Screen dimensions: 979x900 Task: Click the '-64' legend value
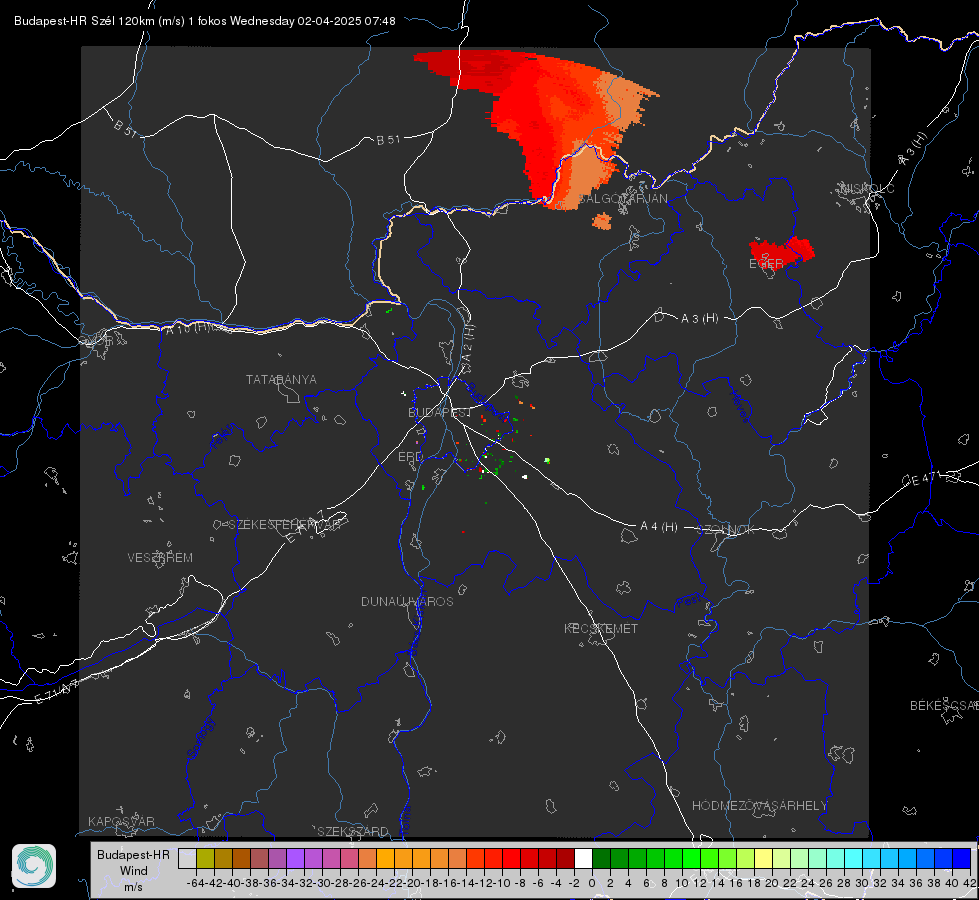[x=196, y=883]
